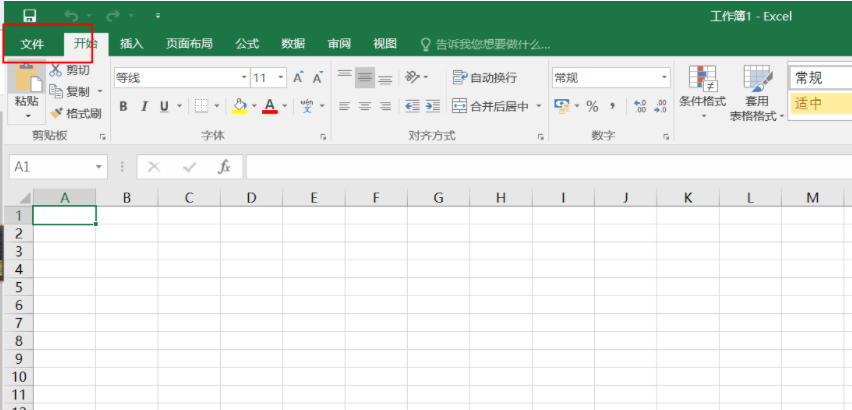Click the Percent Style (%) icon

point(592,106)
